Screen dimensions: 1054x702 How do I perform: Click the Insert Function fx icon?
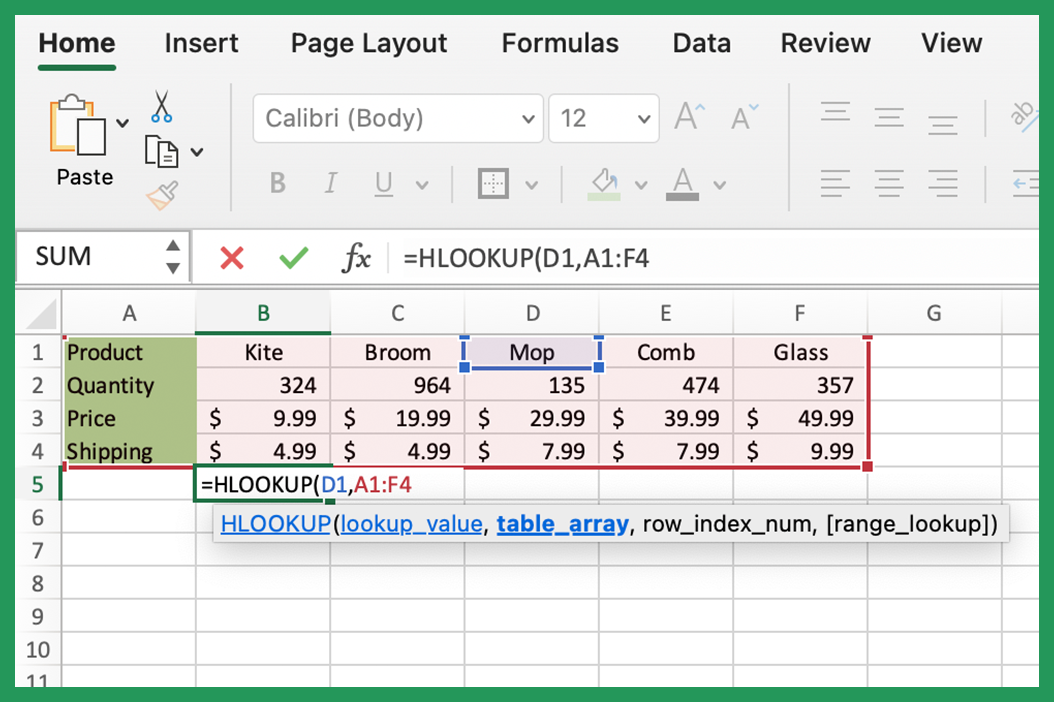click(x=359, y=256)
